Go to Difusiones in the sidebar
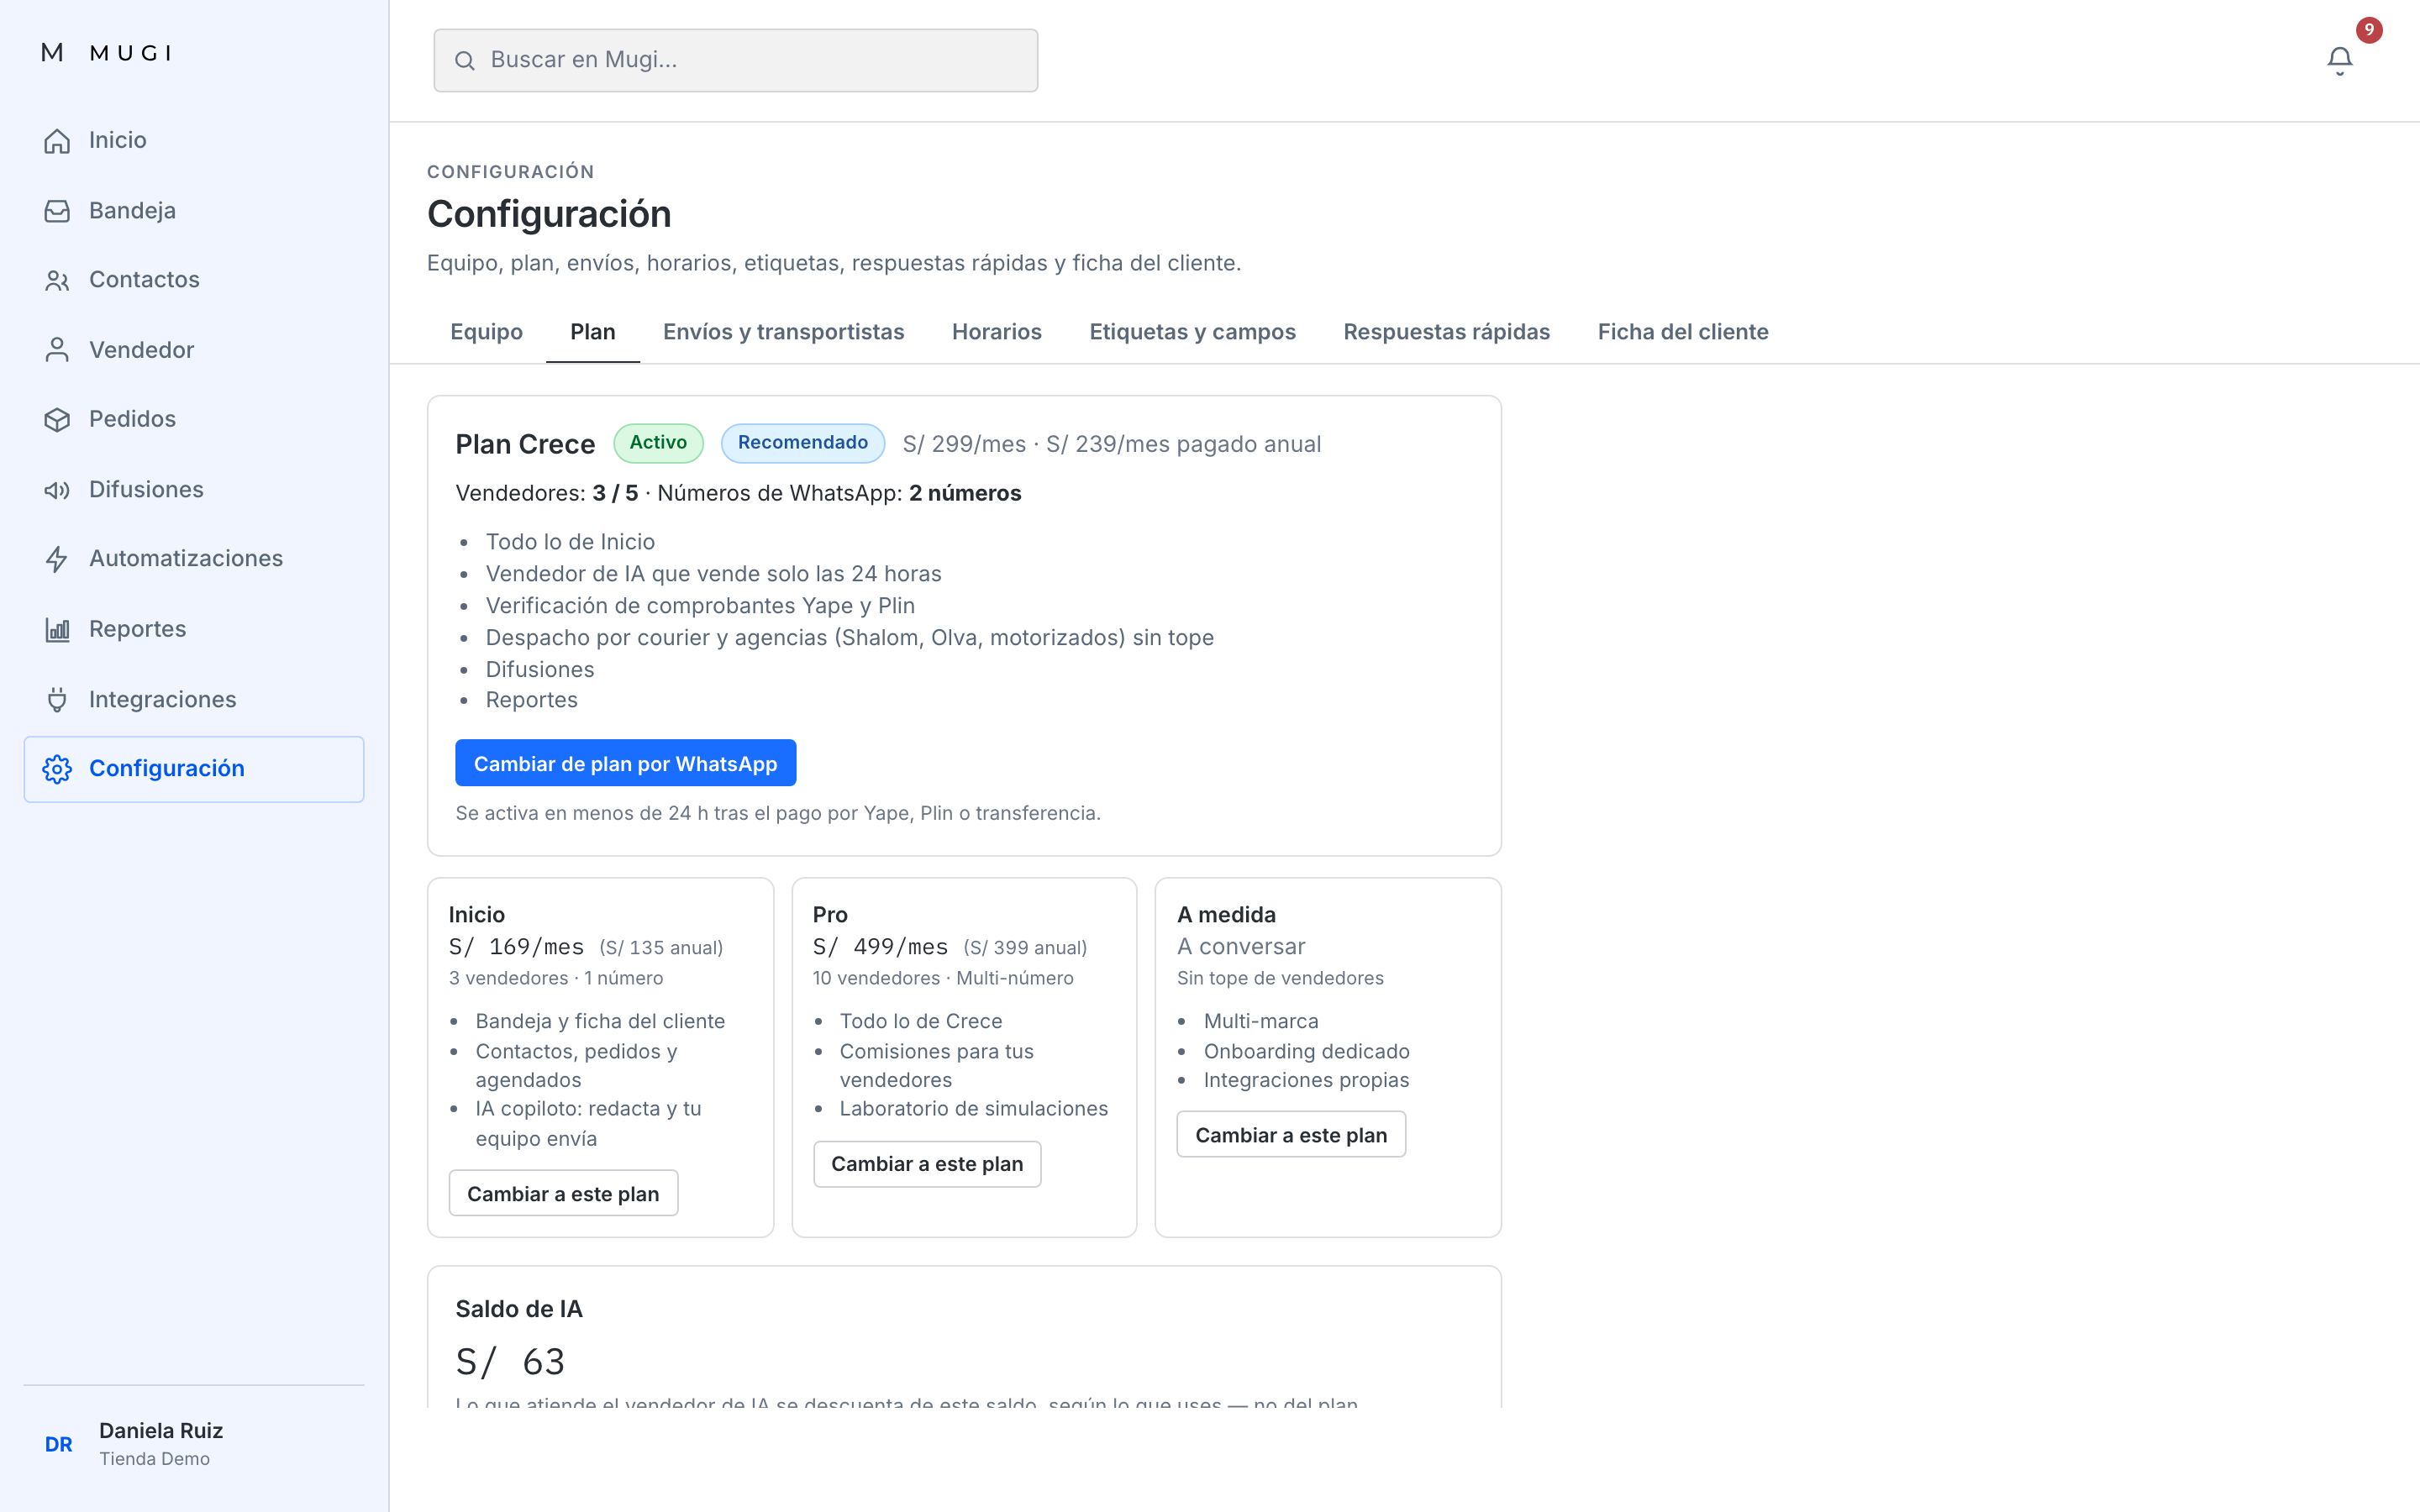The height and width of the screenshot is (1512, 2420). [194, 490]
